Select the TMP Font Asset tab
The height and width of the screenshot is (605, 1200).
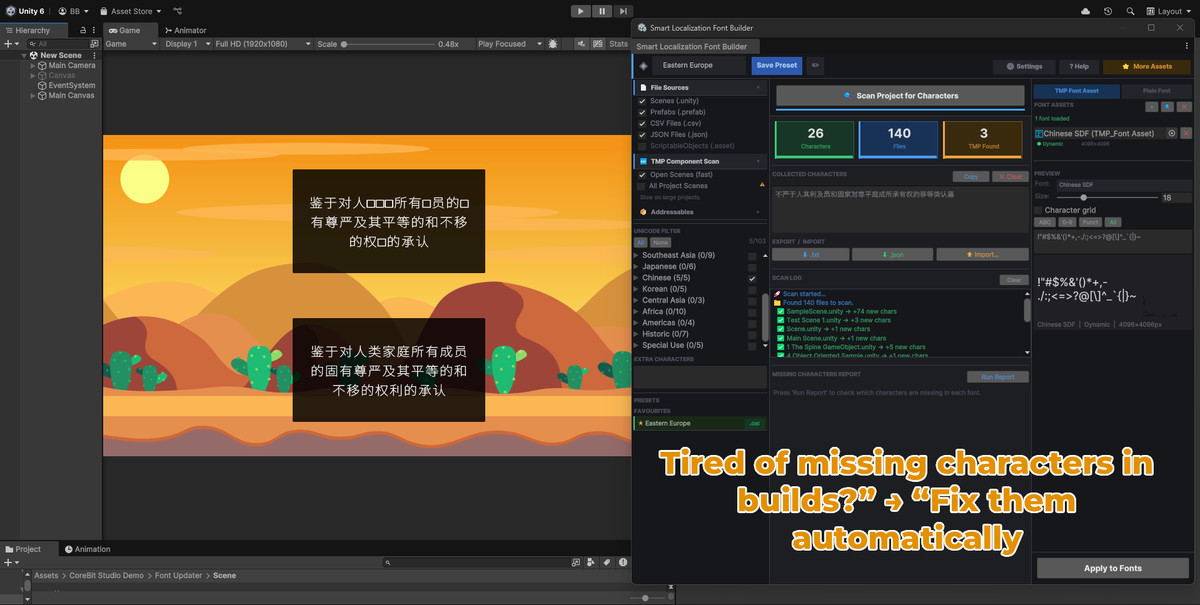pos(1076,91)
